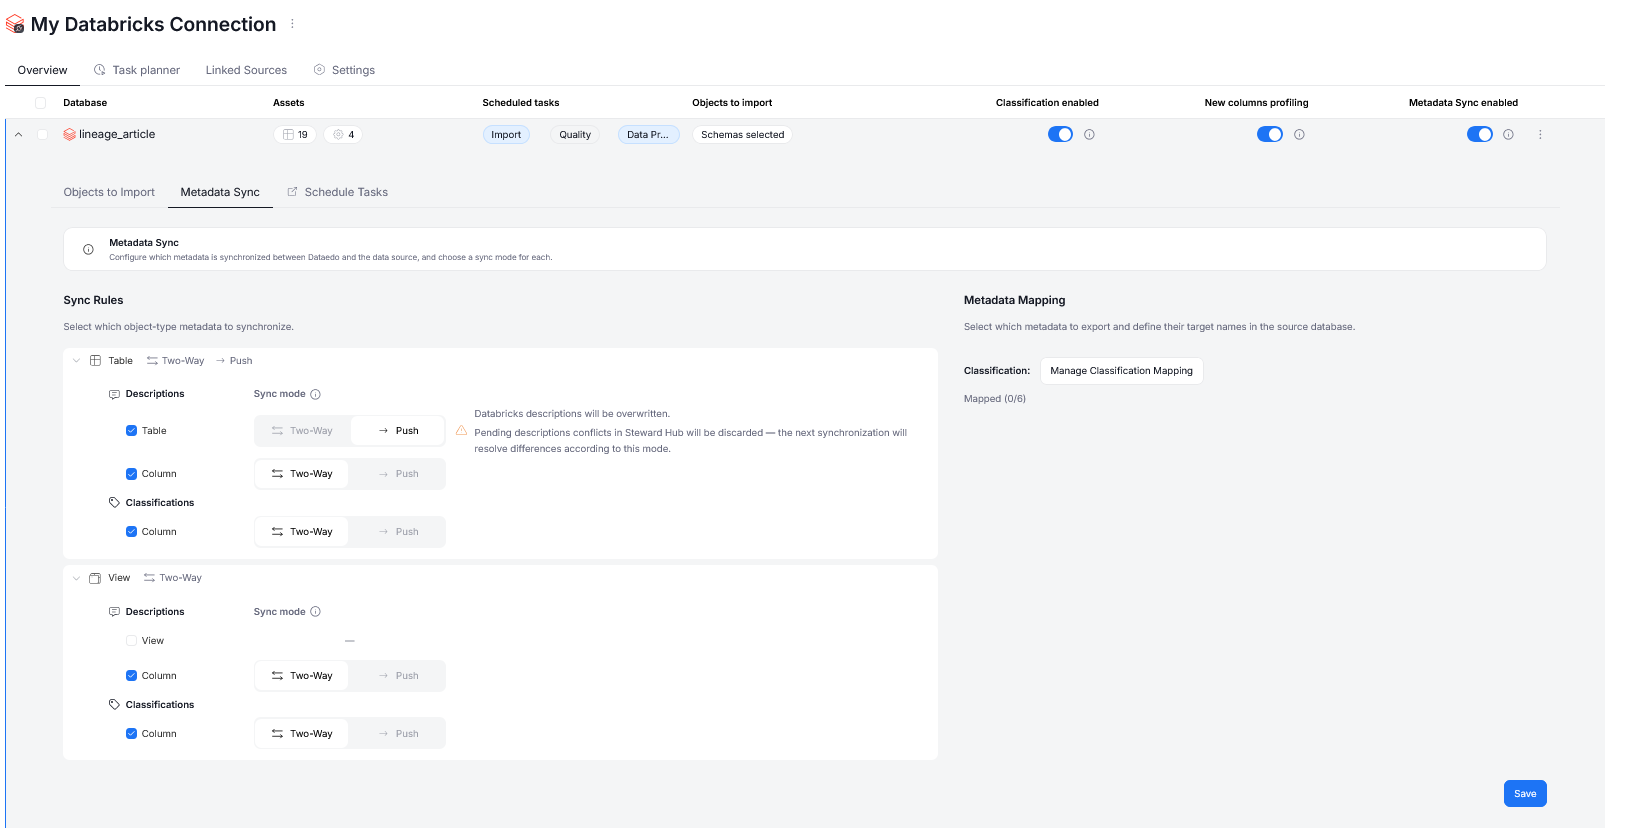
Task: Open the Settings tab
Action: 344,70
